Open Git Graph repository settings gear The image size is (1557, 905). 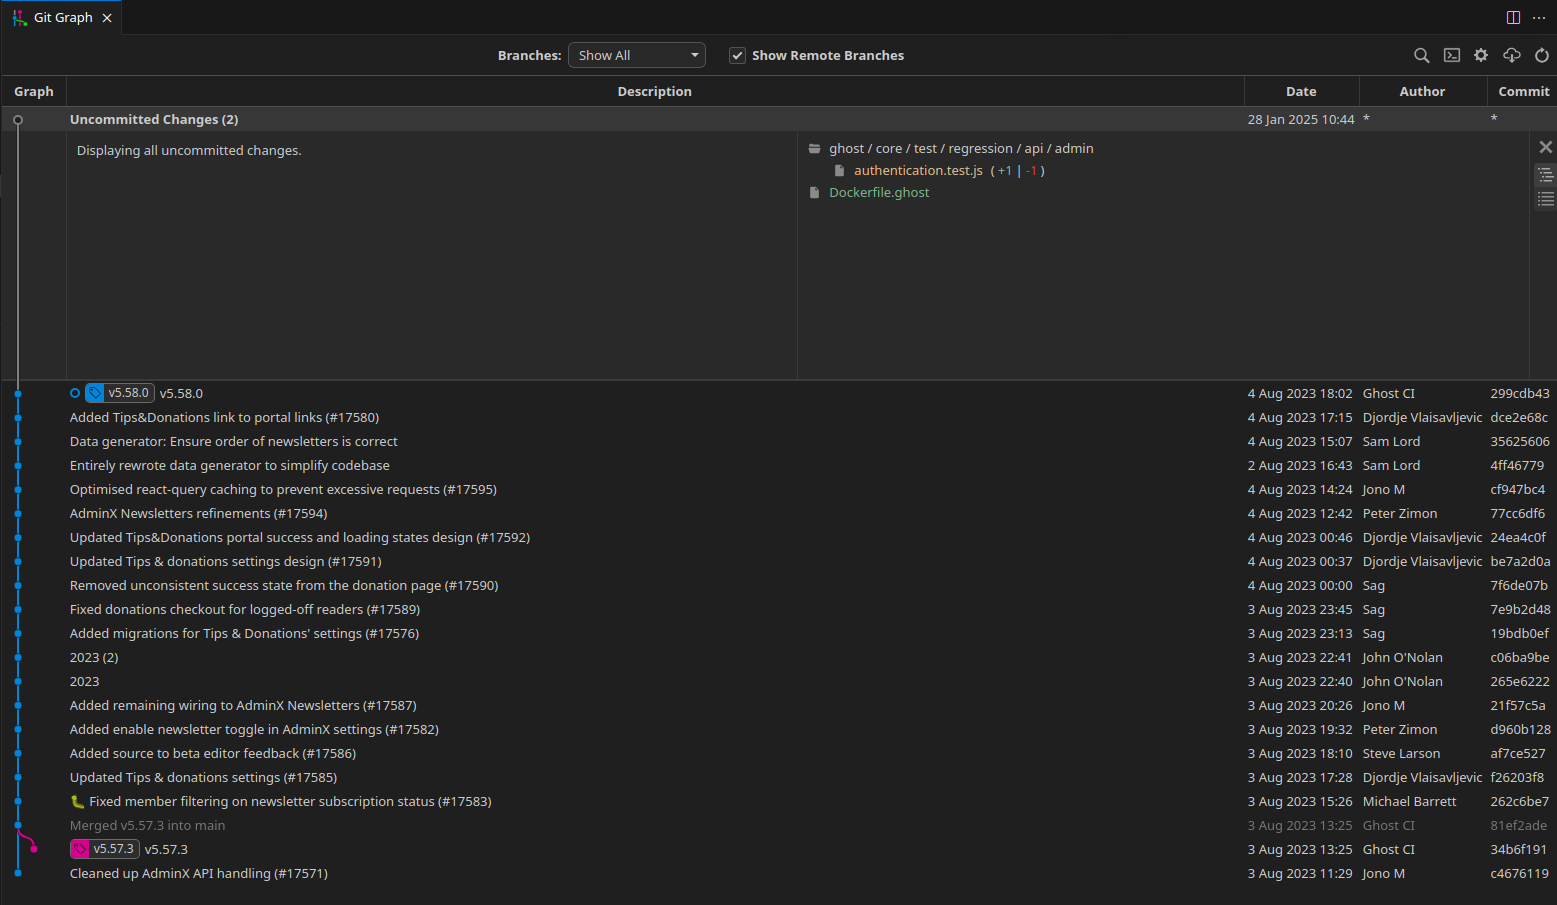pos(1481,56)
